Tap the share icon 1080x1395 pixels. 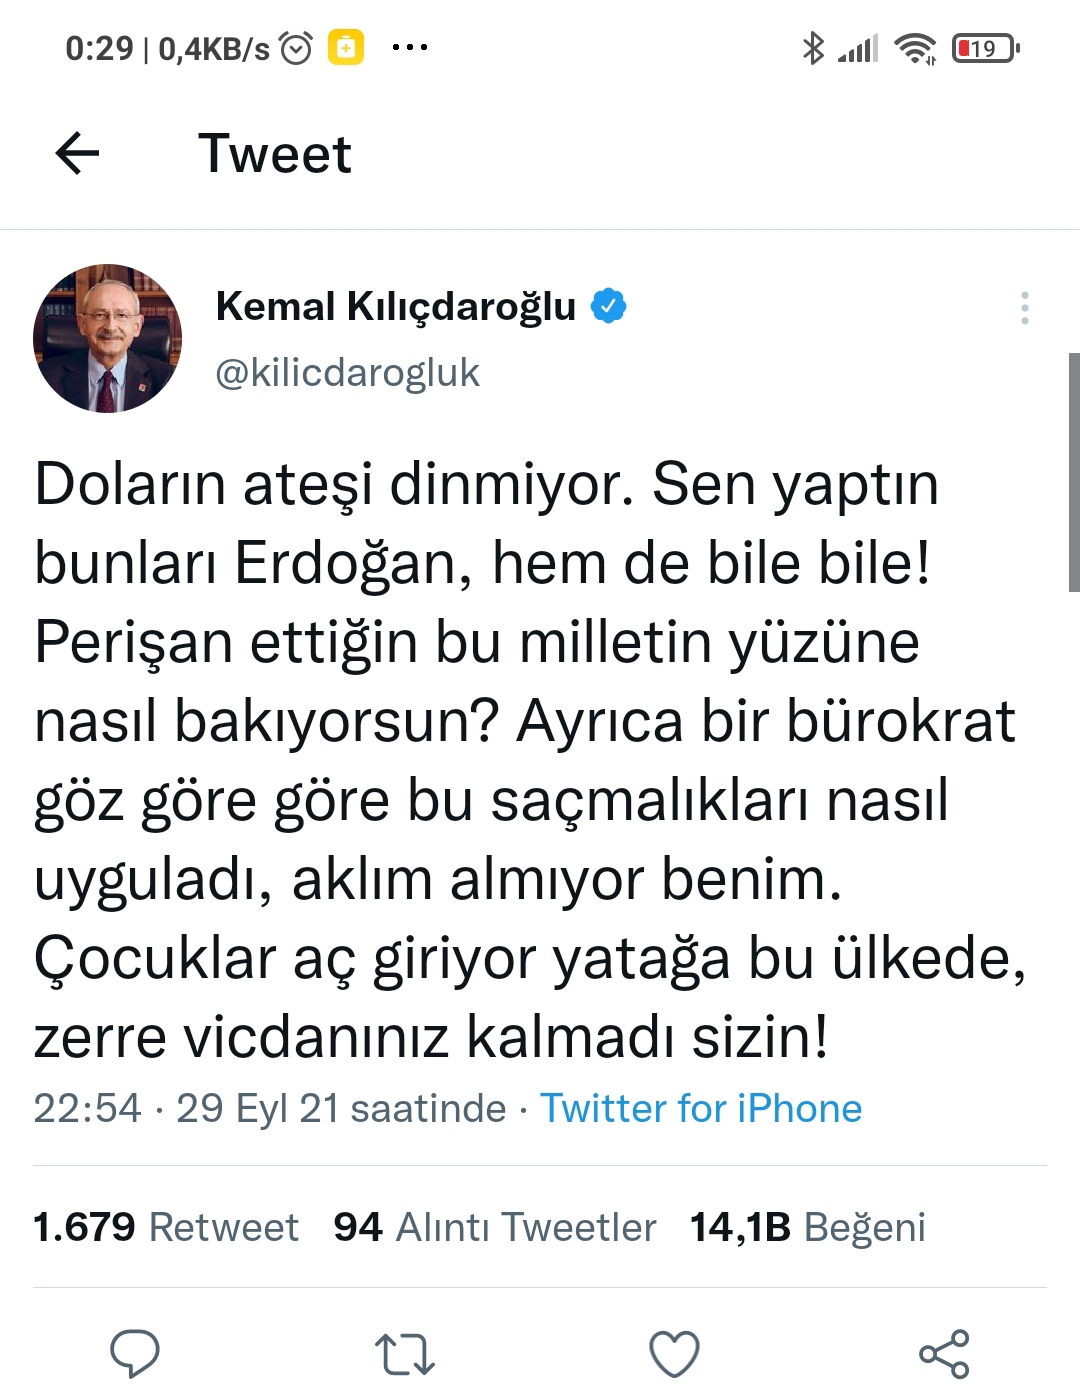[x=944, y=1354]
